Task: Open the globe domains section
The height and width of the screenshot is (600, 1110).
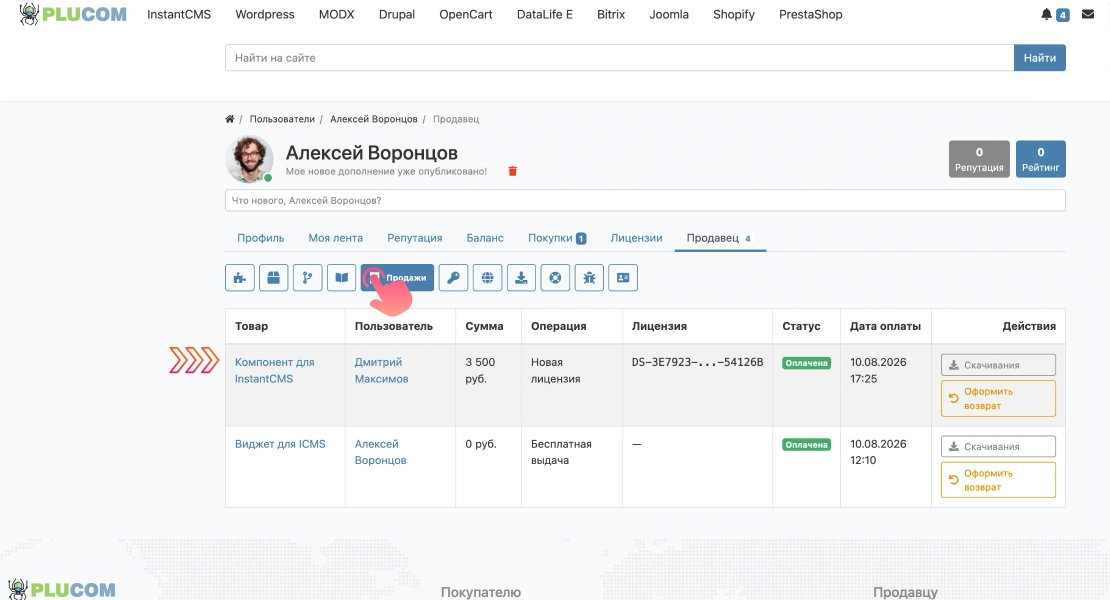Action: pyautogui.click(x=487, y=277)
